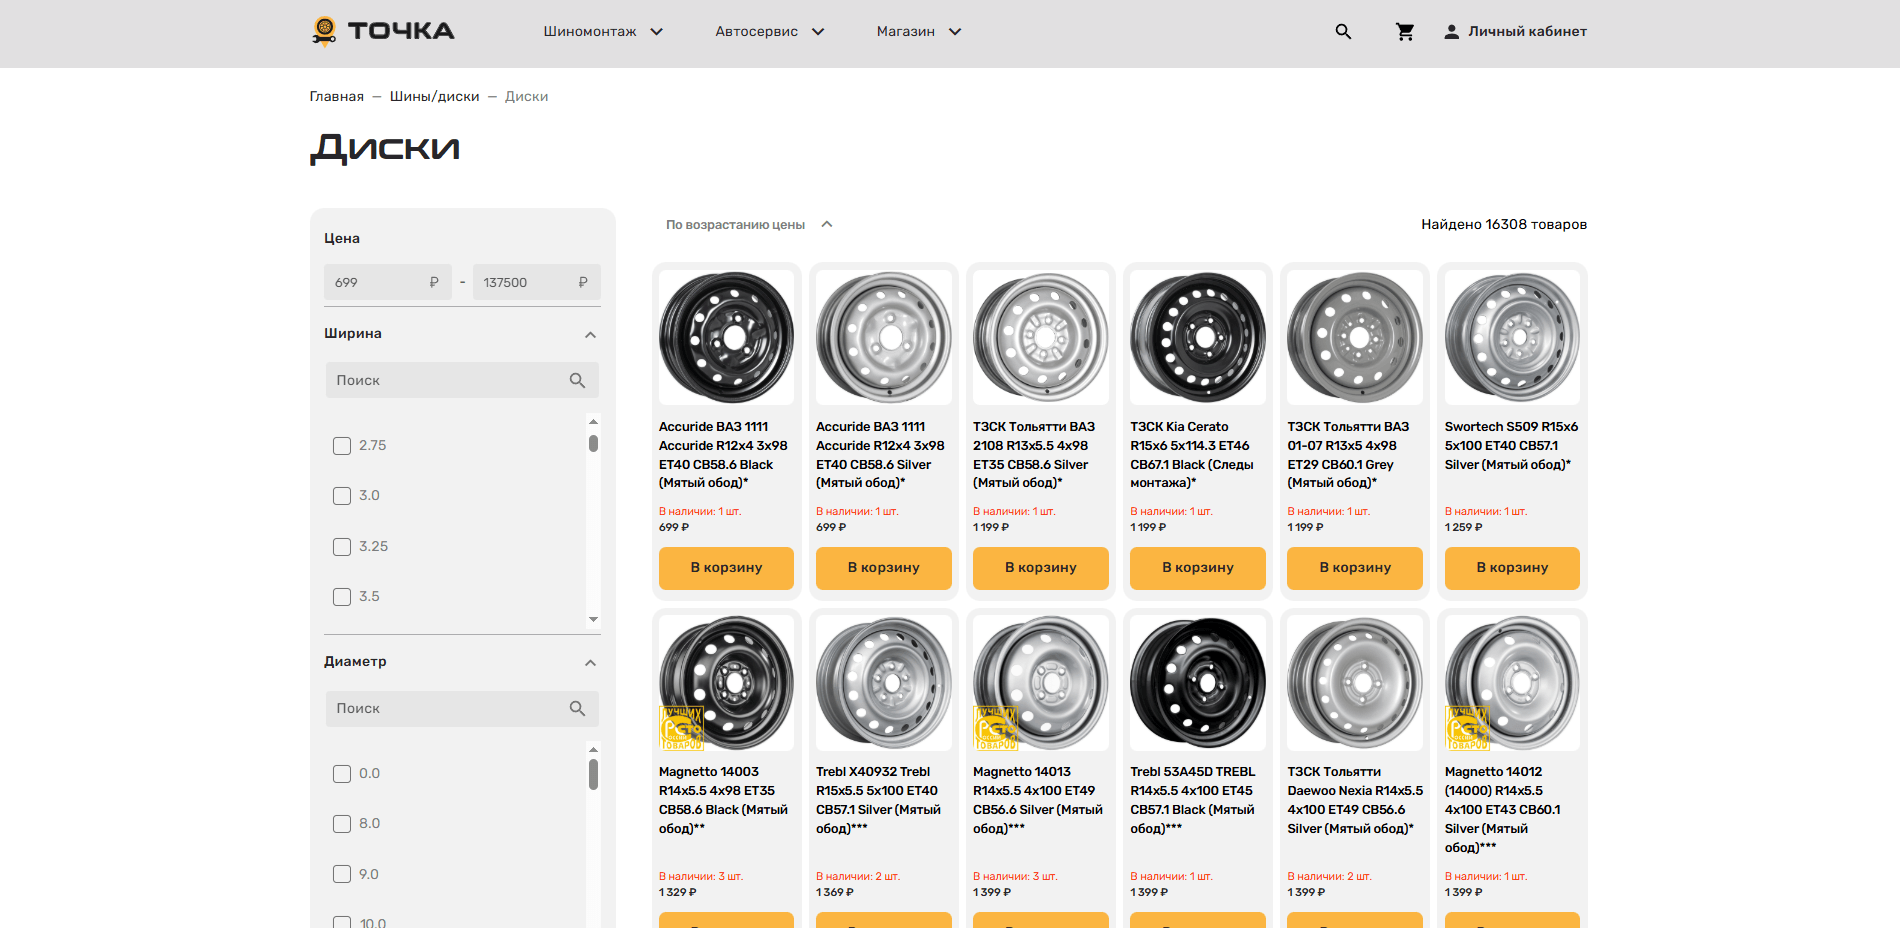Image resolution: width=1900 pixels, height=928 pixels.
Task: Click the user profile icon in header
Action: point(1451,32)
